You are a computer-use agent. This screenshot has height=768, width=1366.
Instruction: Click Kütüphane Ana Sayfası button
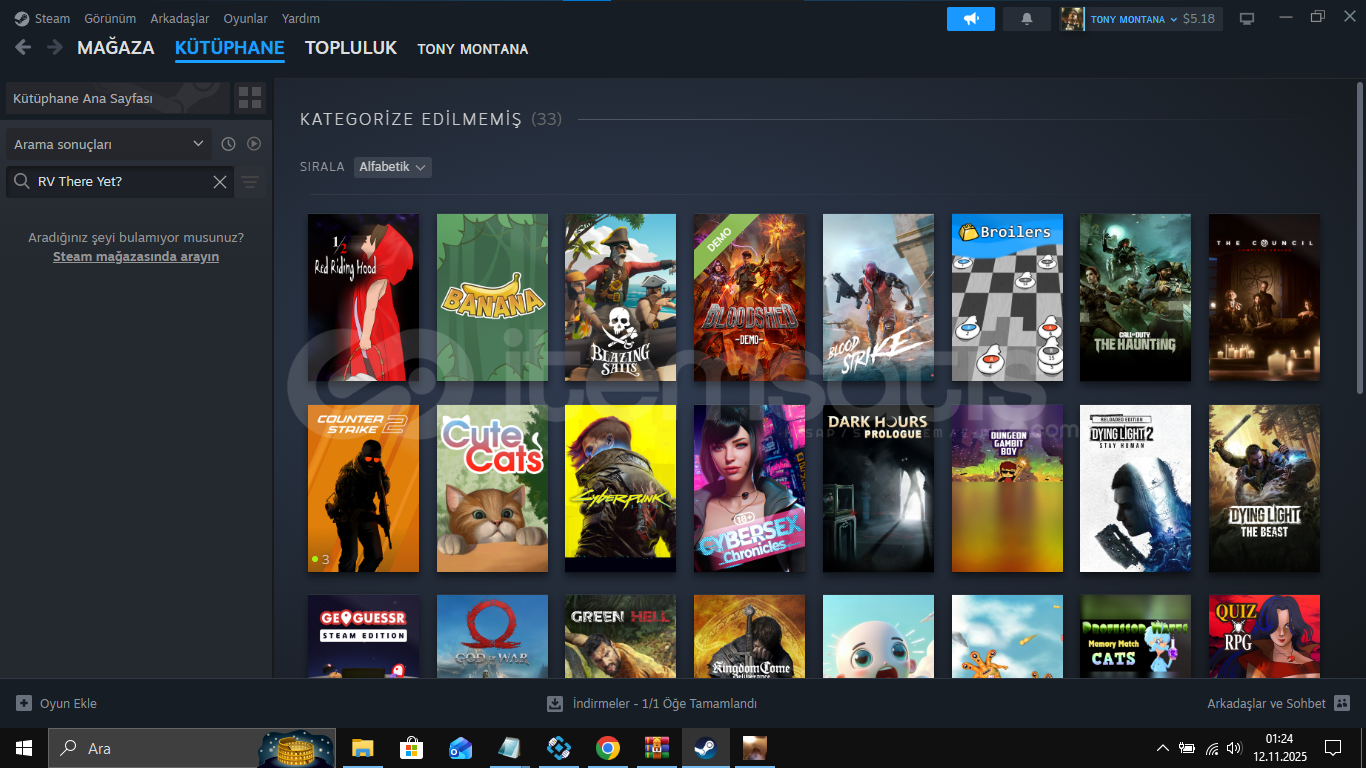click(118, 98)
